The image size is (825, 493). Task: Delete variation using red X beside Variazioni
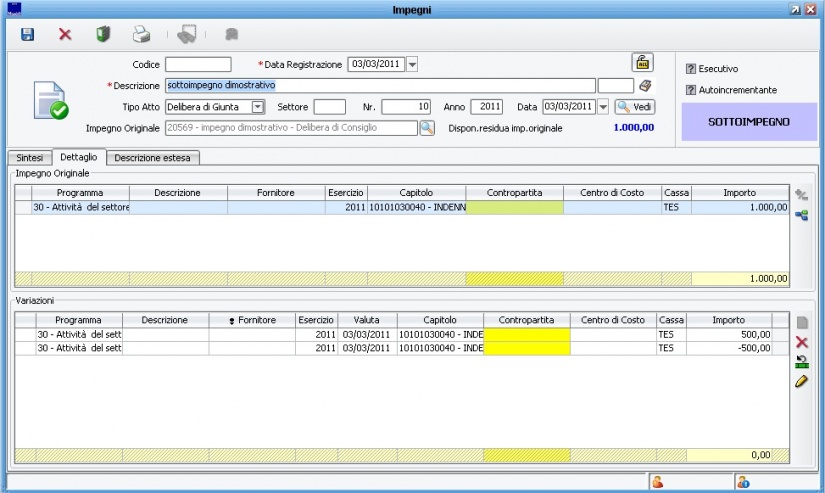(x=801, y=342)
